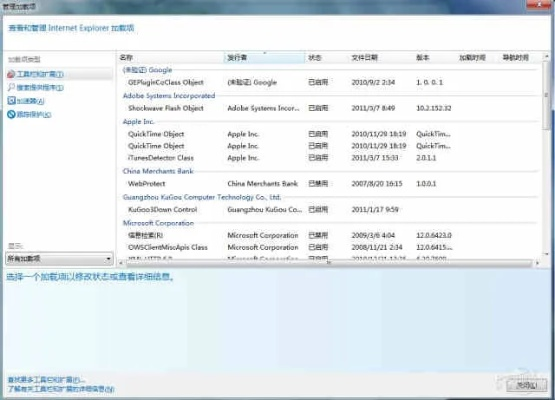The height and width of the screenshot is (400, 555).
Task: Click the file date 2007/8/20 16:15
Action: (x=377, y=183)
